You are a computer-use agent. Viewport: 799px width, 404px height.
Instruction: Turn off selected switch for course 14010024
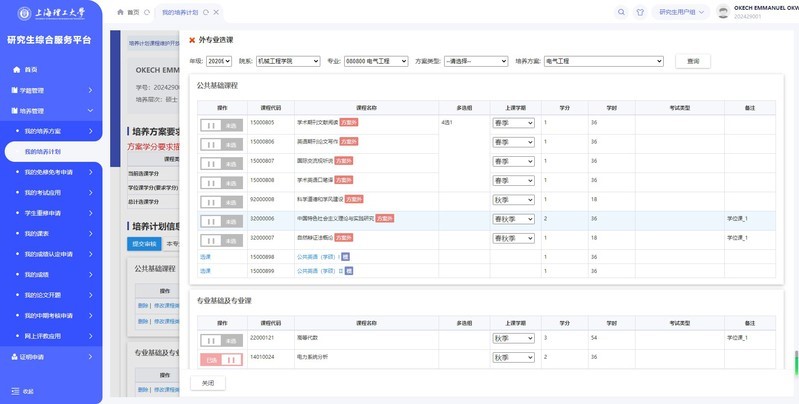[220, 358]
